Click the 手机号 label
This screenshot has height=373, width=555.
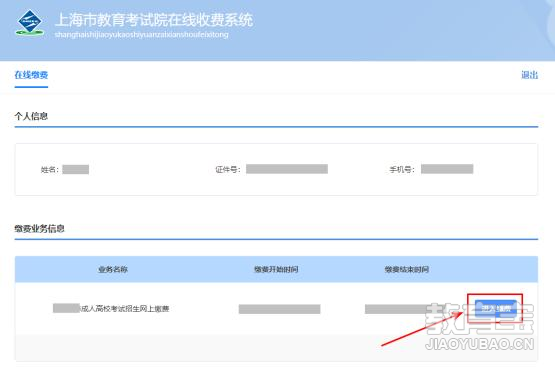402,170
